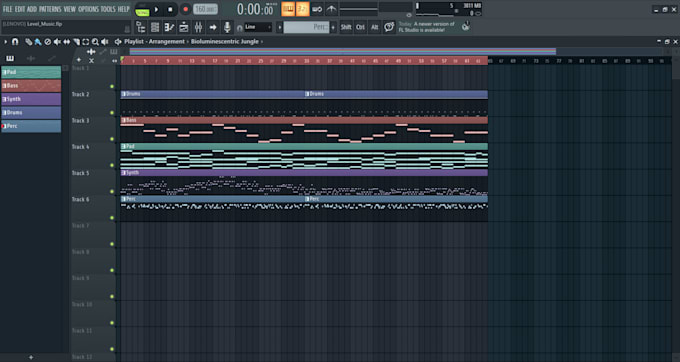Screen dimensions: 680x362
Task: Click the arrow left of pattern selector
Action: [280, 27]
